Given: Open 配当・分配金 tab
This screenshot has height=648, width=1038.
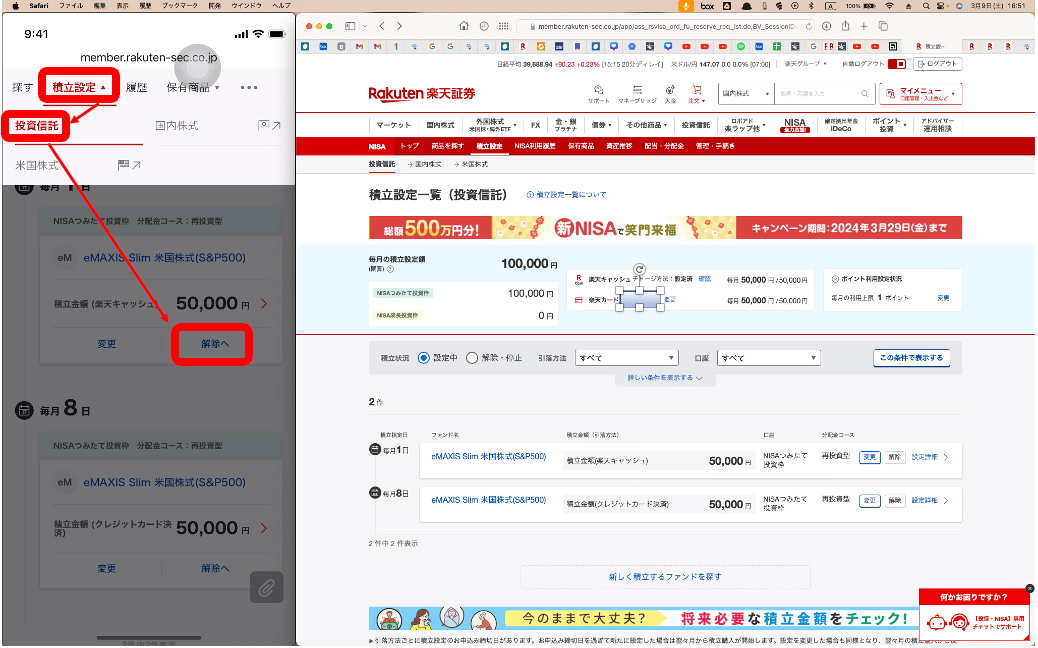Looking at the screenshot, I should pyautogui.click(x=664, y=146).
